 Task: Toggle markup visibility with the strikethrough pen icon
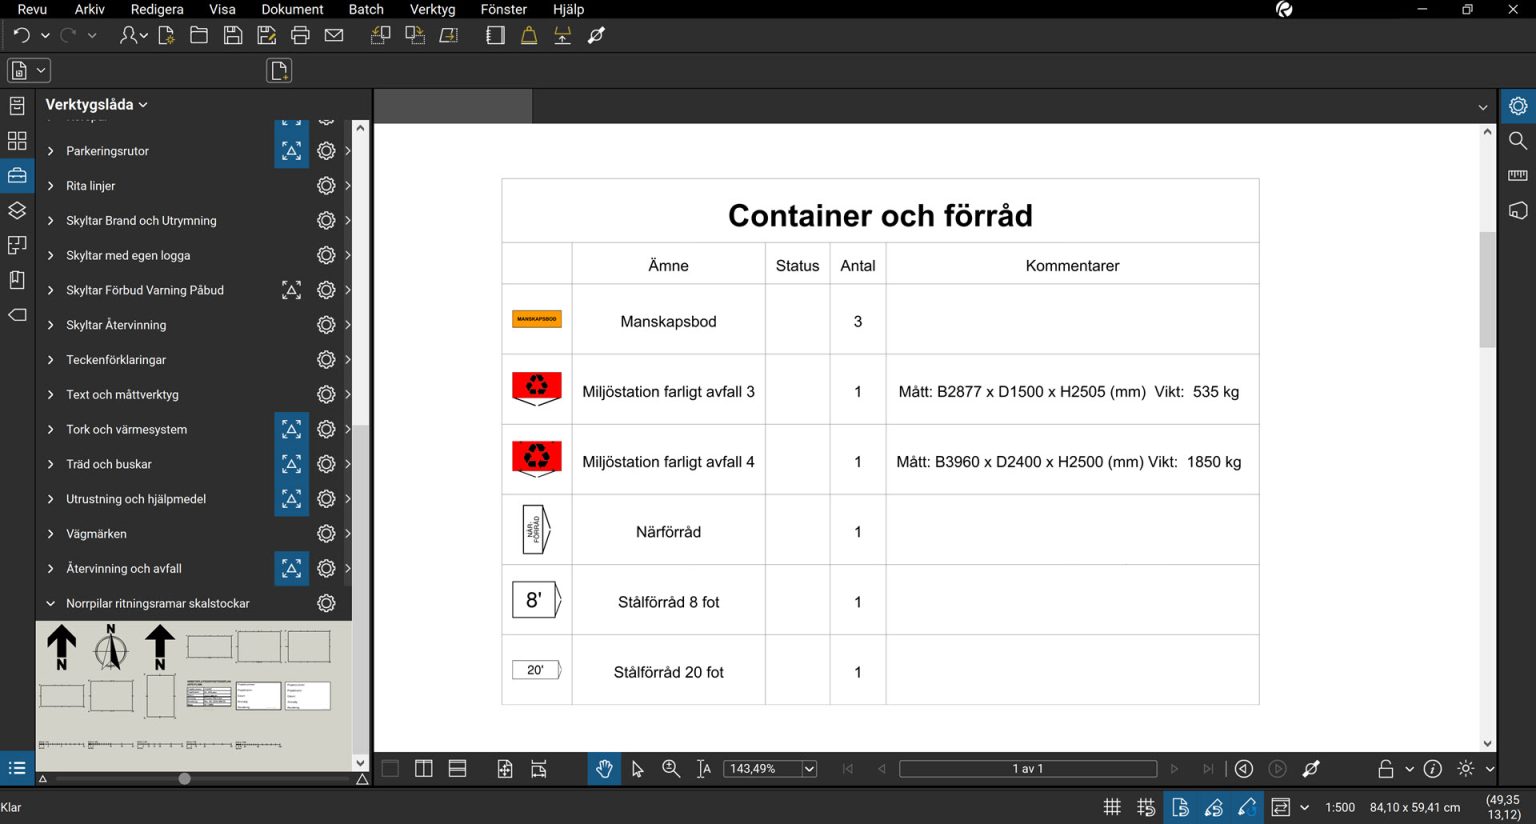pyautogui.click(x=1311, y=768)
